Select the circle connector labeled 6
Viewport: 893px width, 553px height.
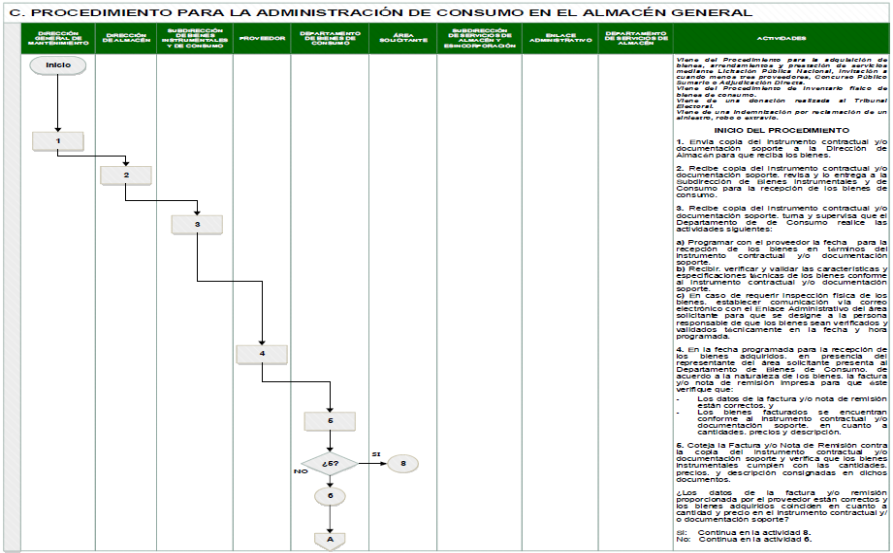(330, 494)
